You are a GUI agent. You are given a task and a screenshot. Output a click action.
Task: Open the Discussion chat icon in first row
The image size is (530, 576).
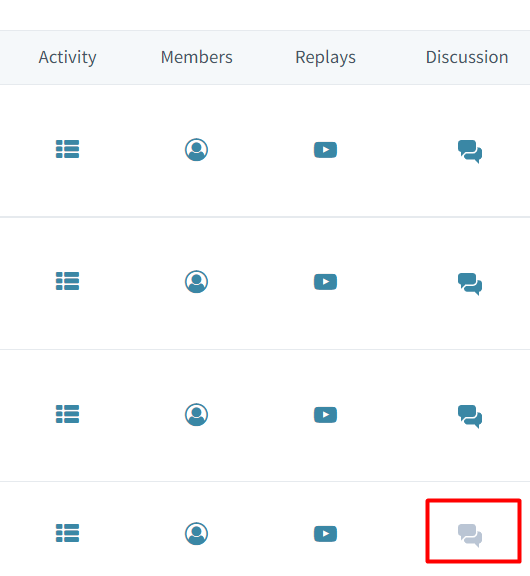(x=470, y=151)
